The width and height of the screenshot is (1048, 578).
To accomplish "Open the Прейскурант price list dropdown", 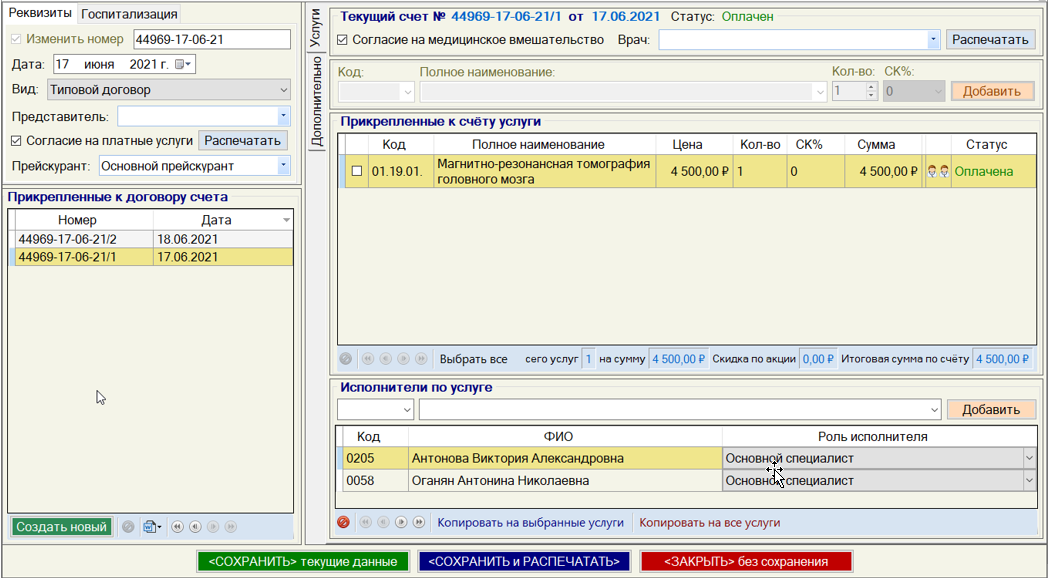I will point(283,165).
